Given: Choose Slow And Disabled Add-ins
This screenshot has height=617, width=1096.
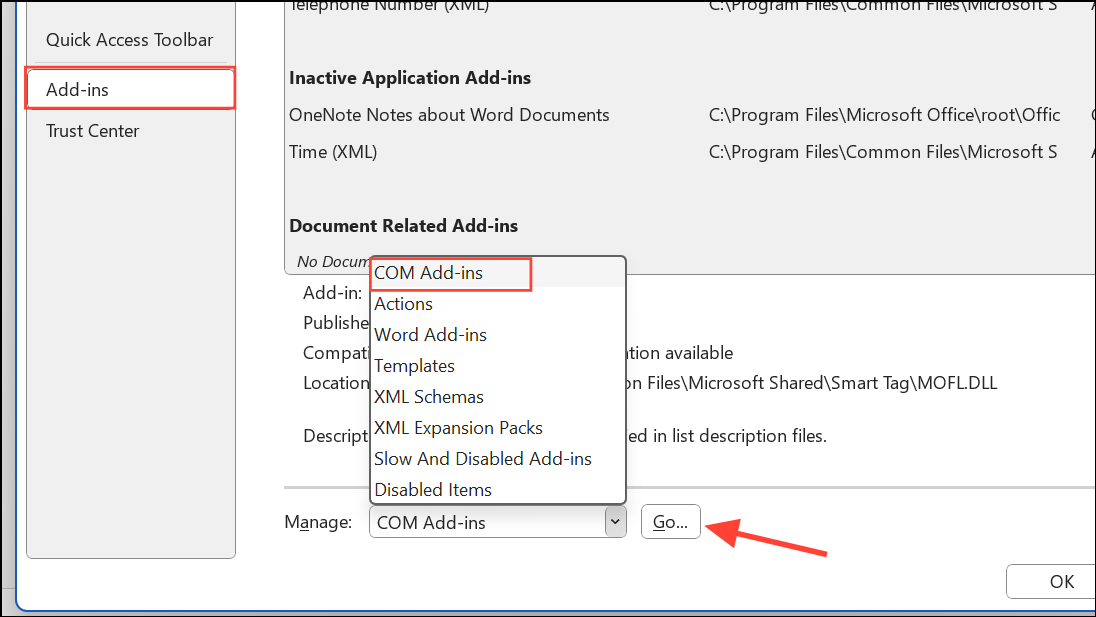Looking at the screenshot, I should point(483,458).
